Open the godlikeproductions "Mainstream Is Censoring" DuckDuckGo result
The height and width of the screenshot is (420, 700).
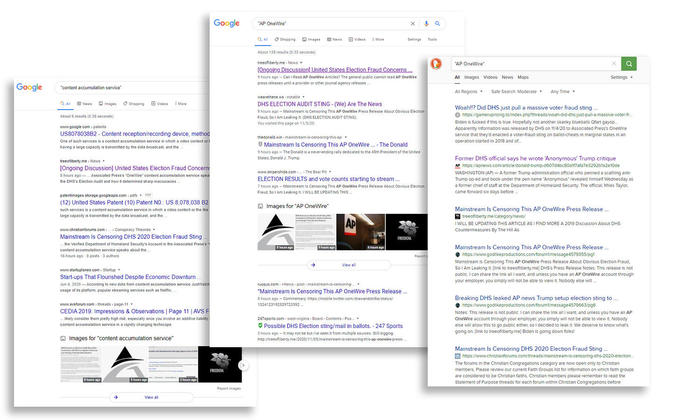click(x=531, y=247)
